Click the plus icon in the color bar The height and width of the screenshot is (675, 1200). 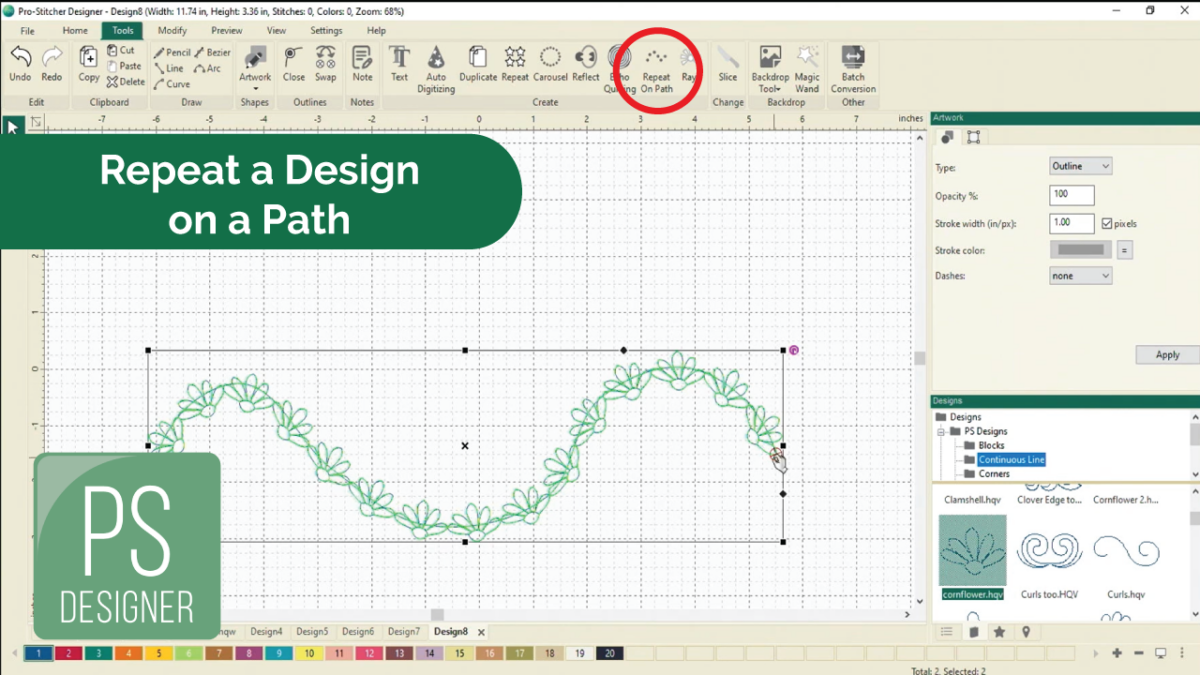click(1117, 653)
